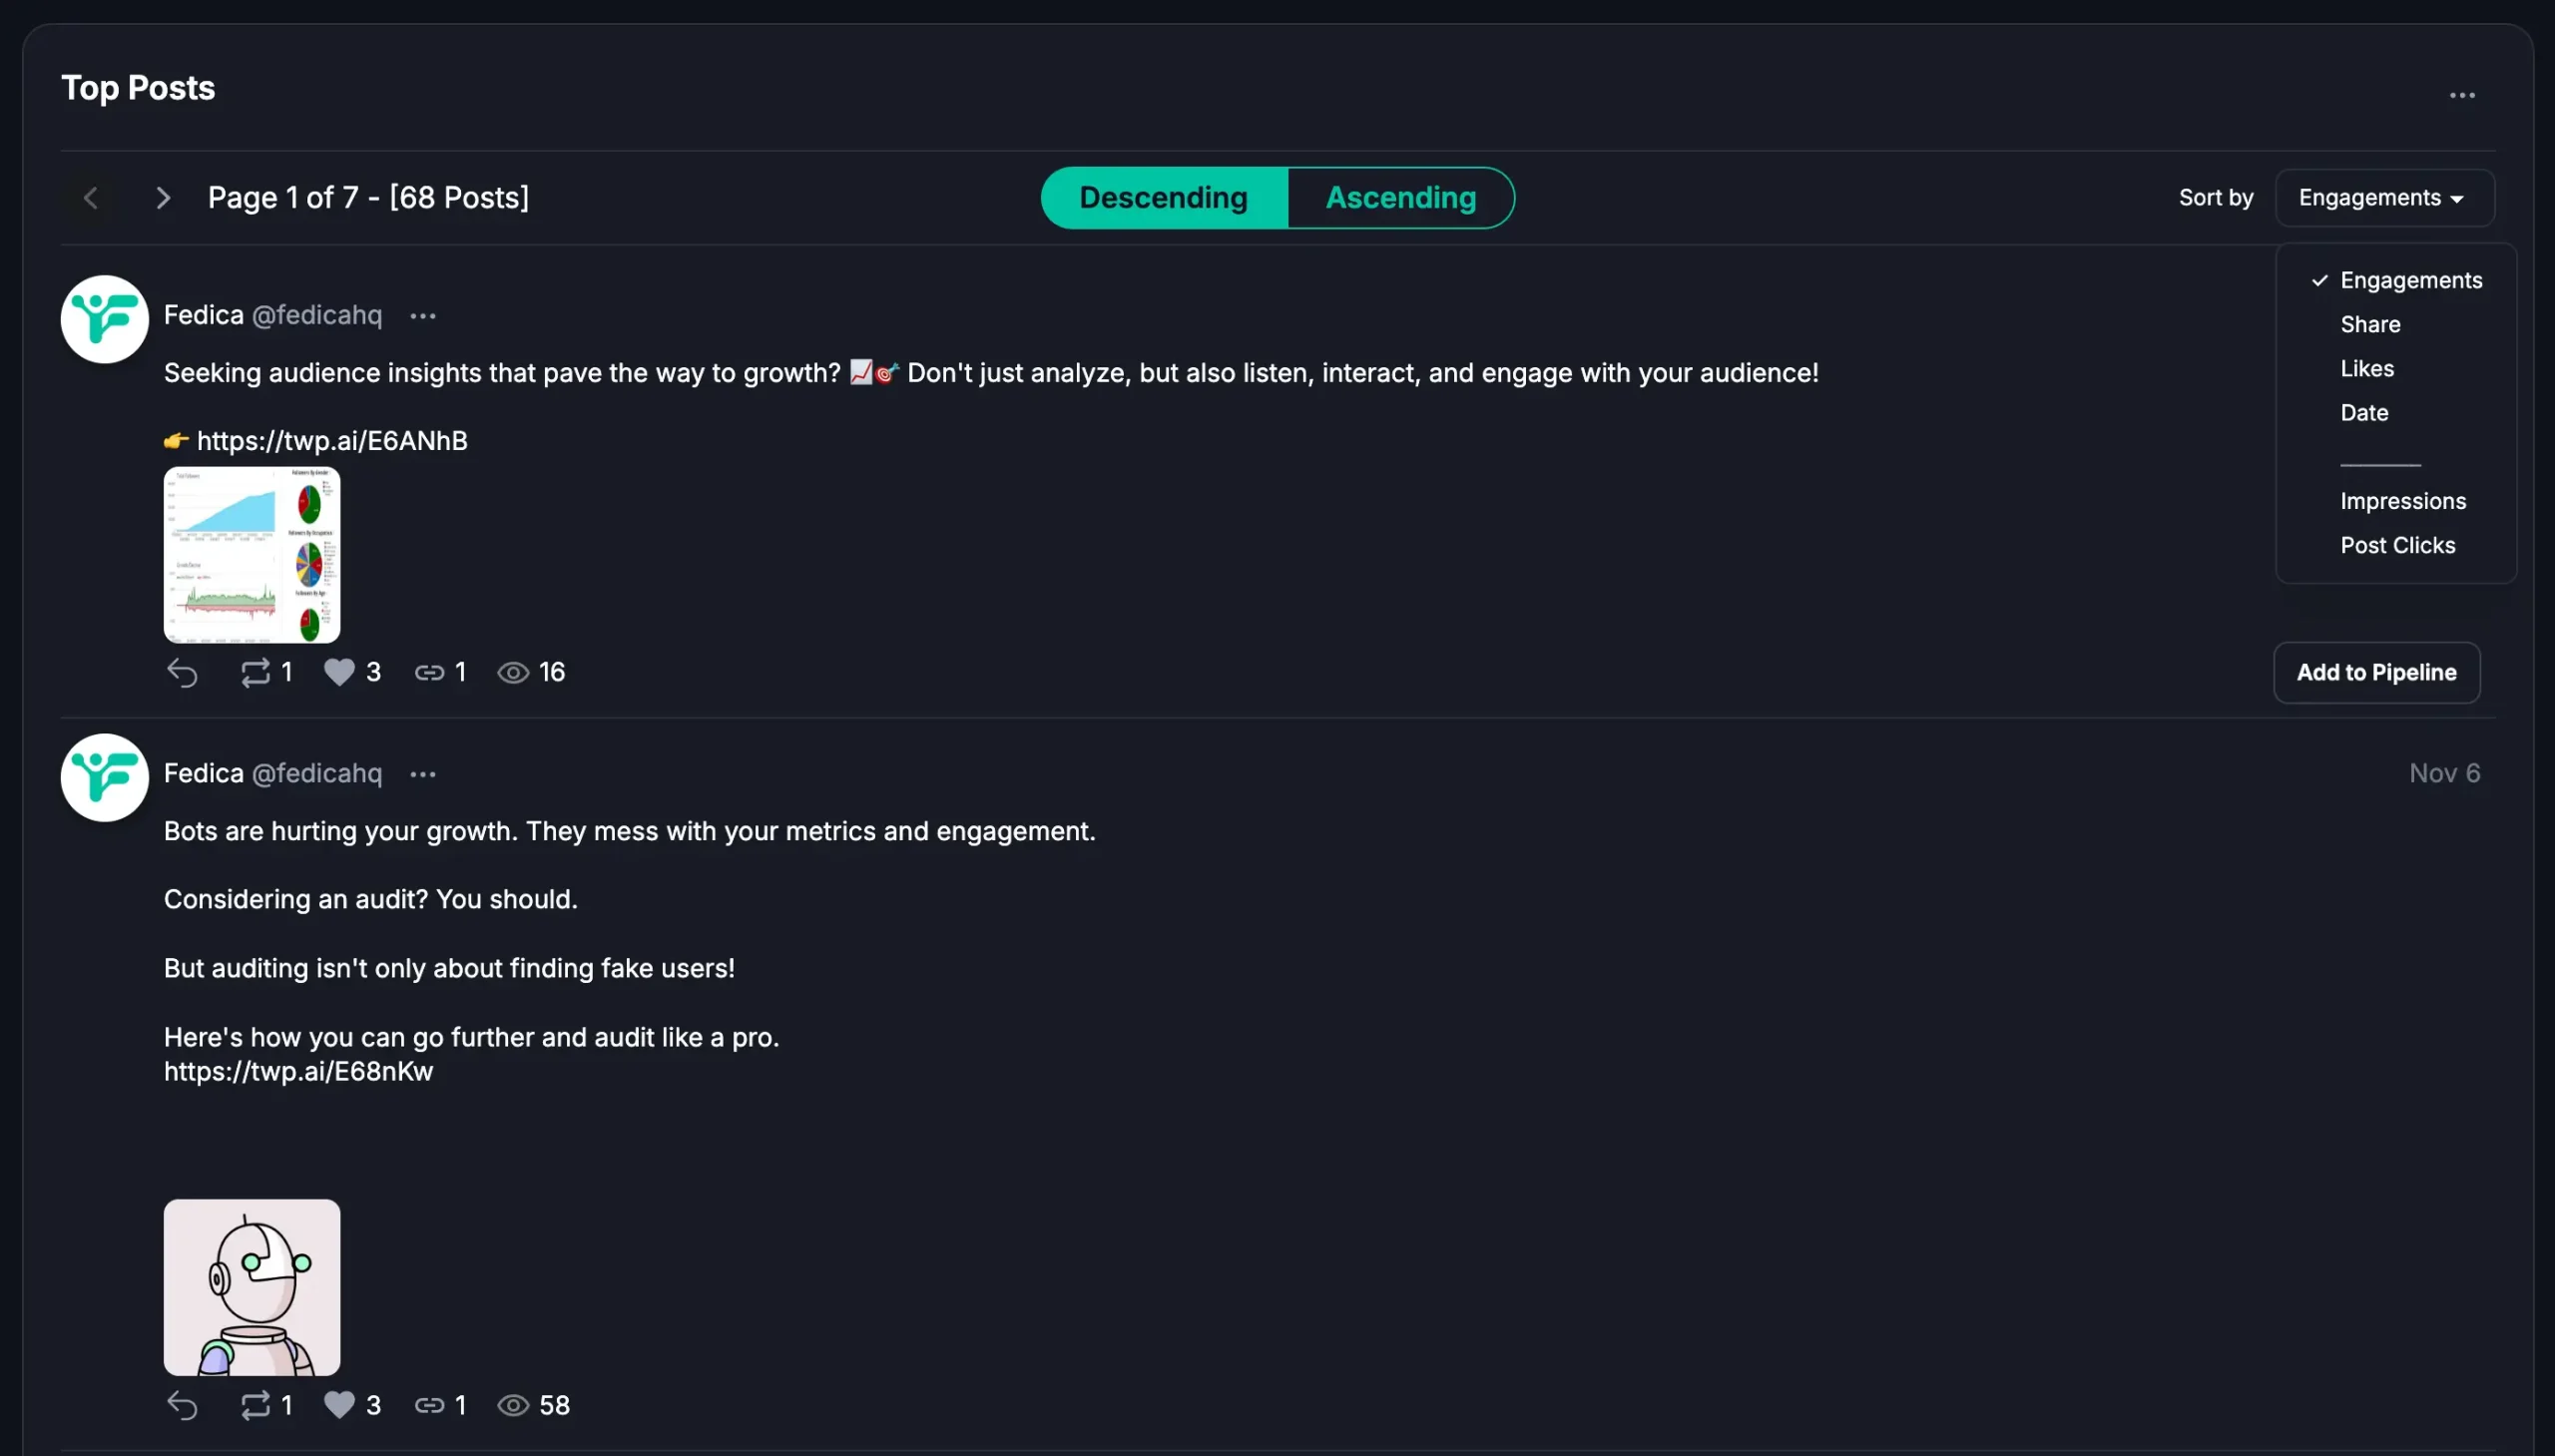Go to the previous page of posts

coord(91,198)
